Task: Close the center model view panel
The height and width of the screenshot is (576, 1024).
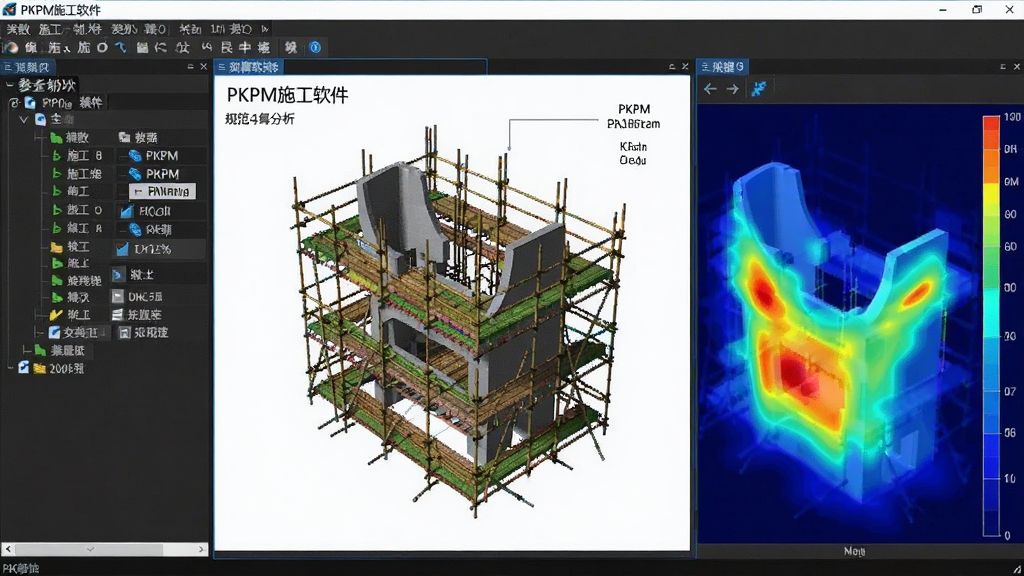Action: tap(685, 67)
